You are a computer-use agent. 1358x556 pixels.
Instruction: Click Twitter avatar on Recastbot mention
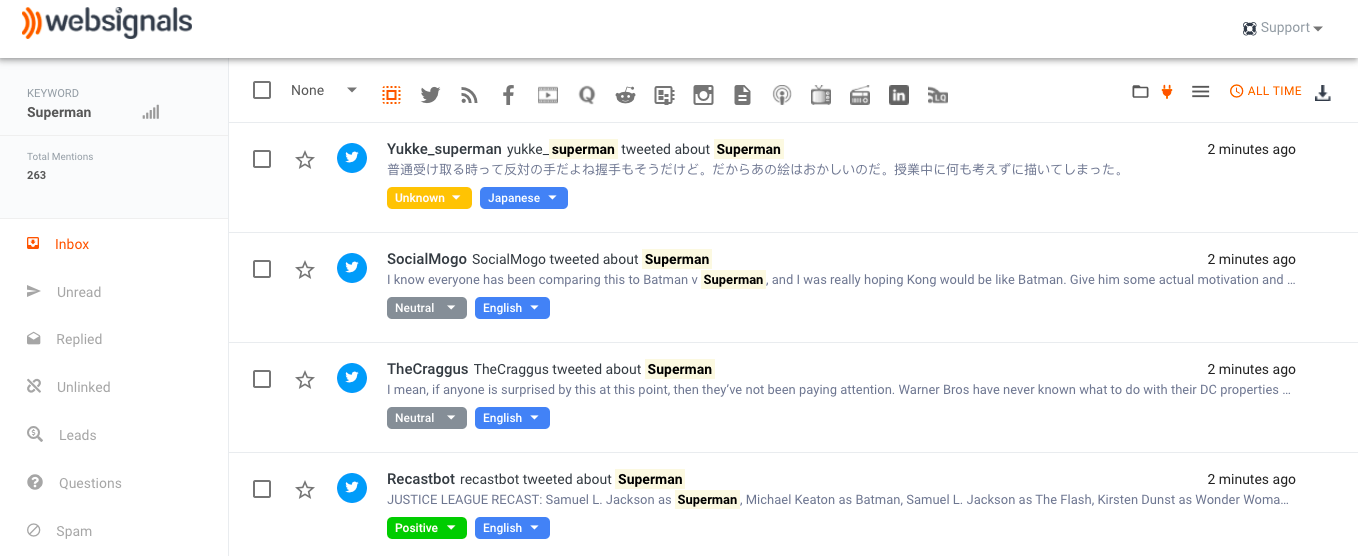[352, 488]
